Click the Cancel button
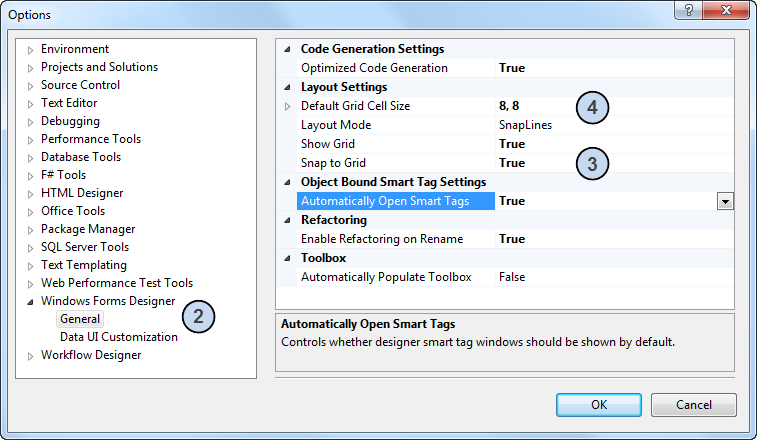The height and width of the screenshot is (440, 757). tap(693, 404)
